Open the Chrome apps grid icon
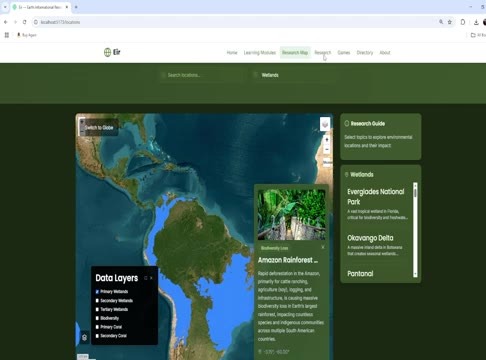 click(x=7, y=35)
